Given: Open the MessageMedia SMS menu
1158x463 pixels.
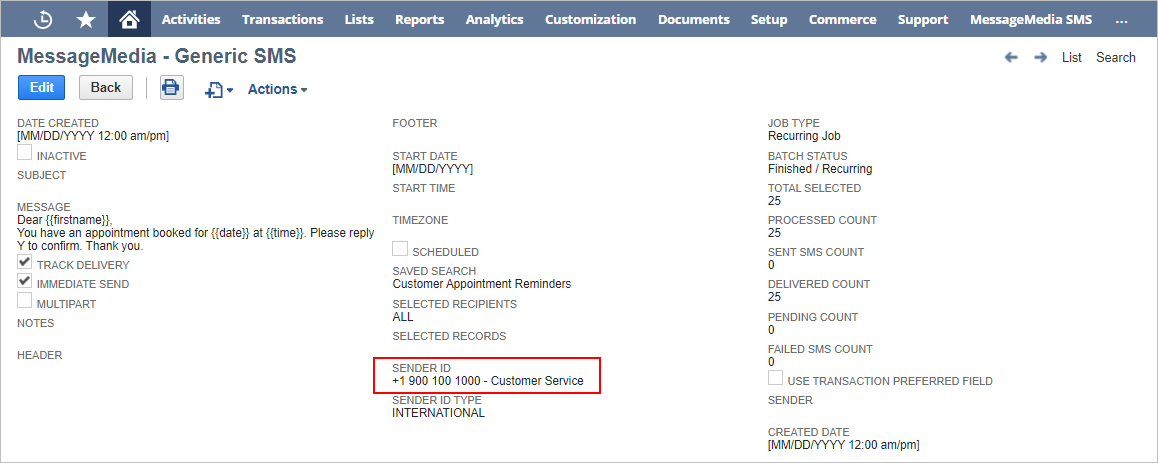Looking at the screenshot, I should [x=1030, y=20].
